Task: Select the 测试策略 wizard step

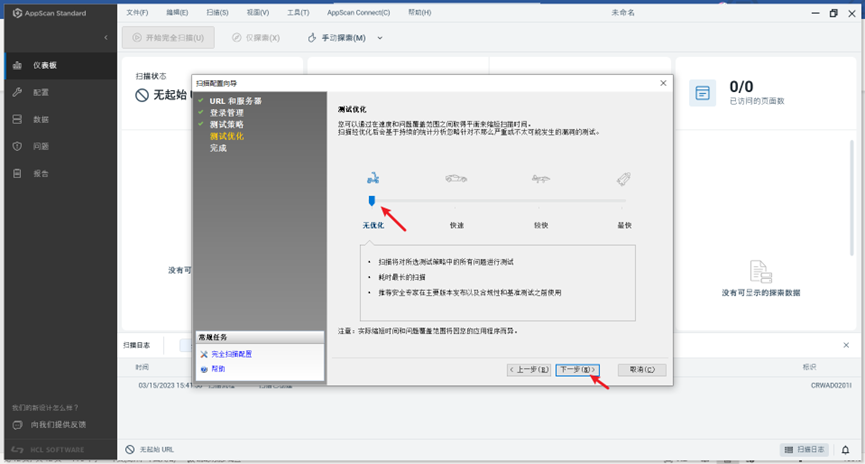Action: click(x=226, y=125)
